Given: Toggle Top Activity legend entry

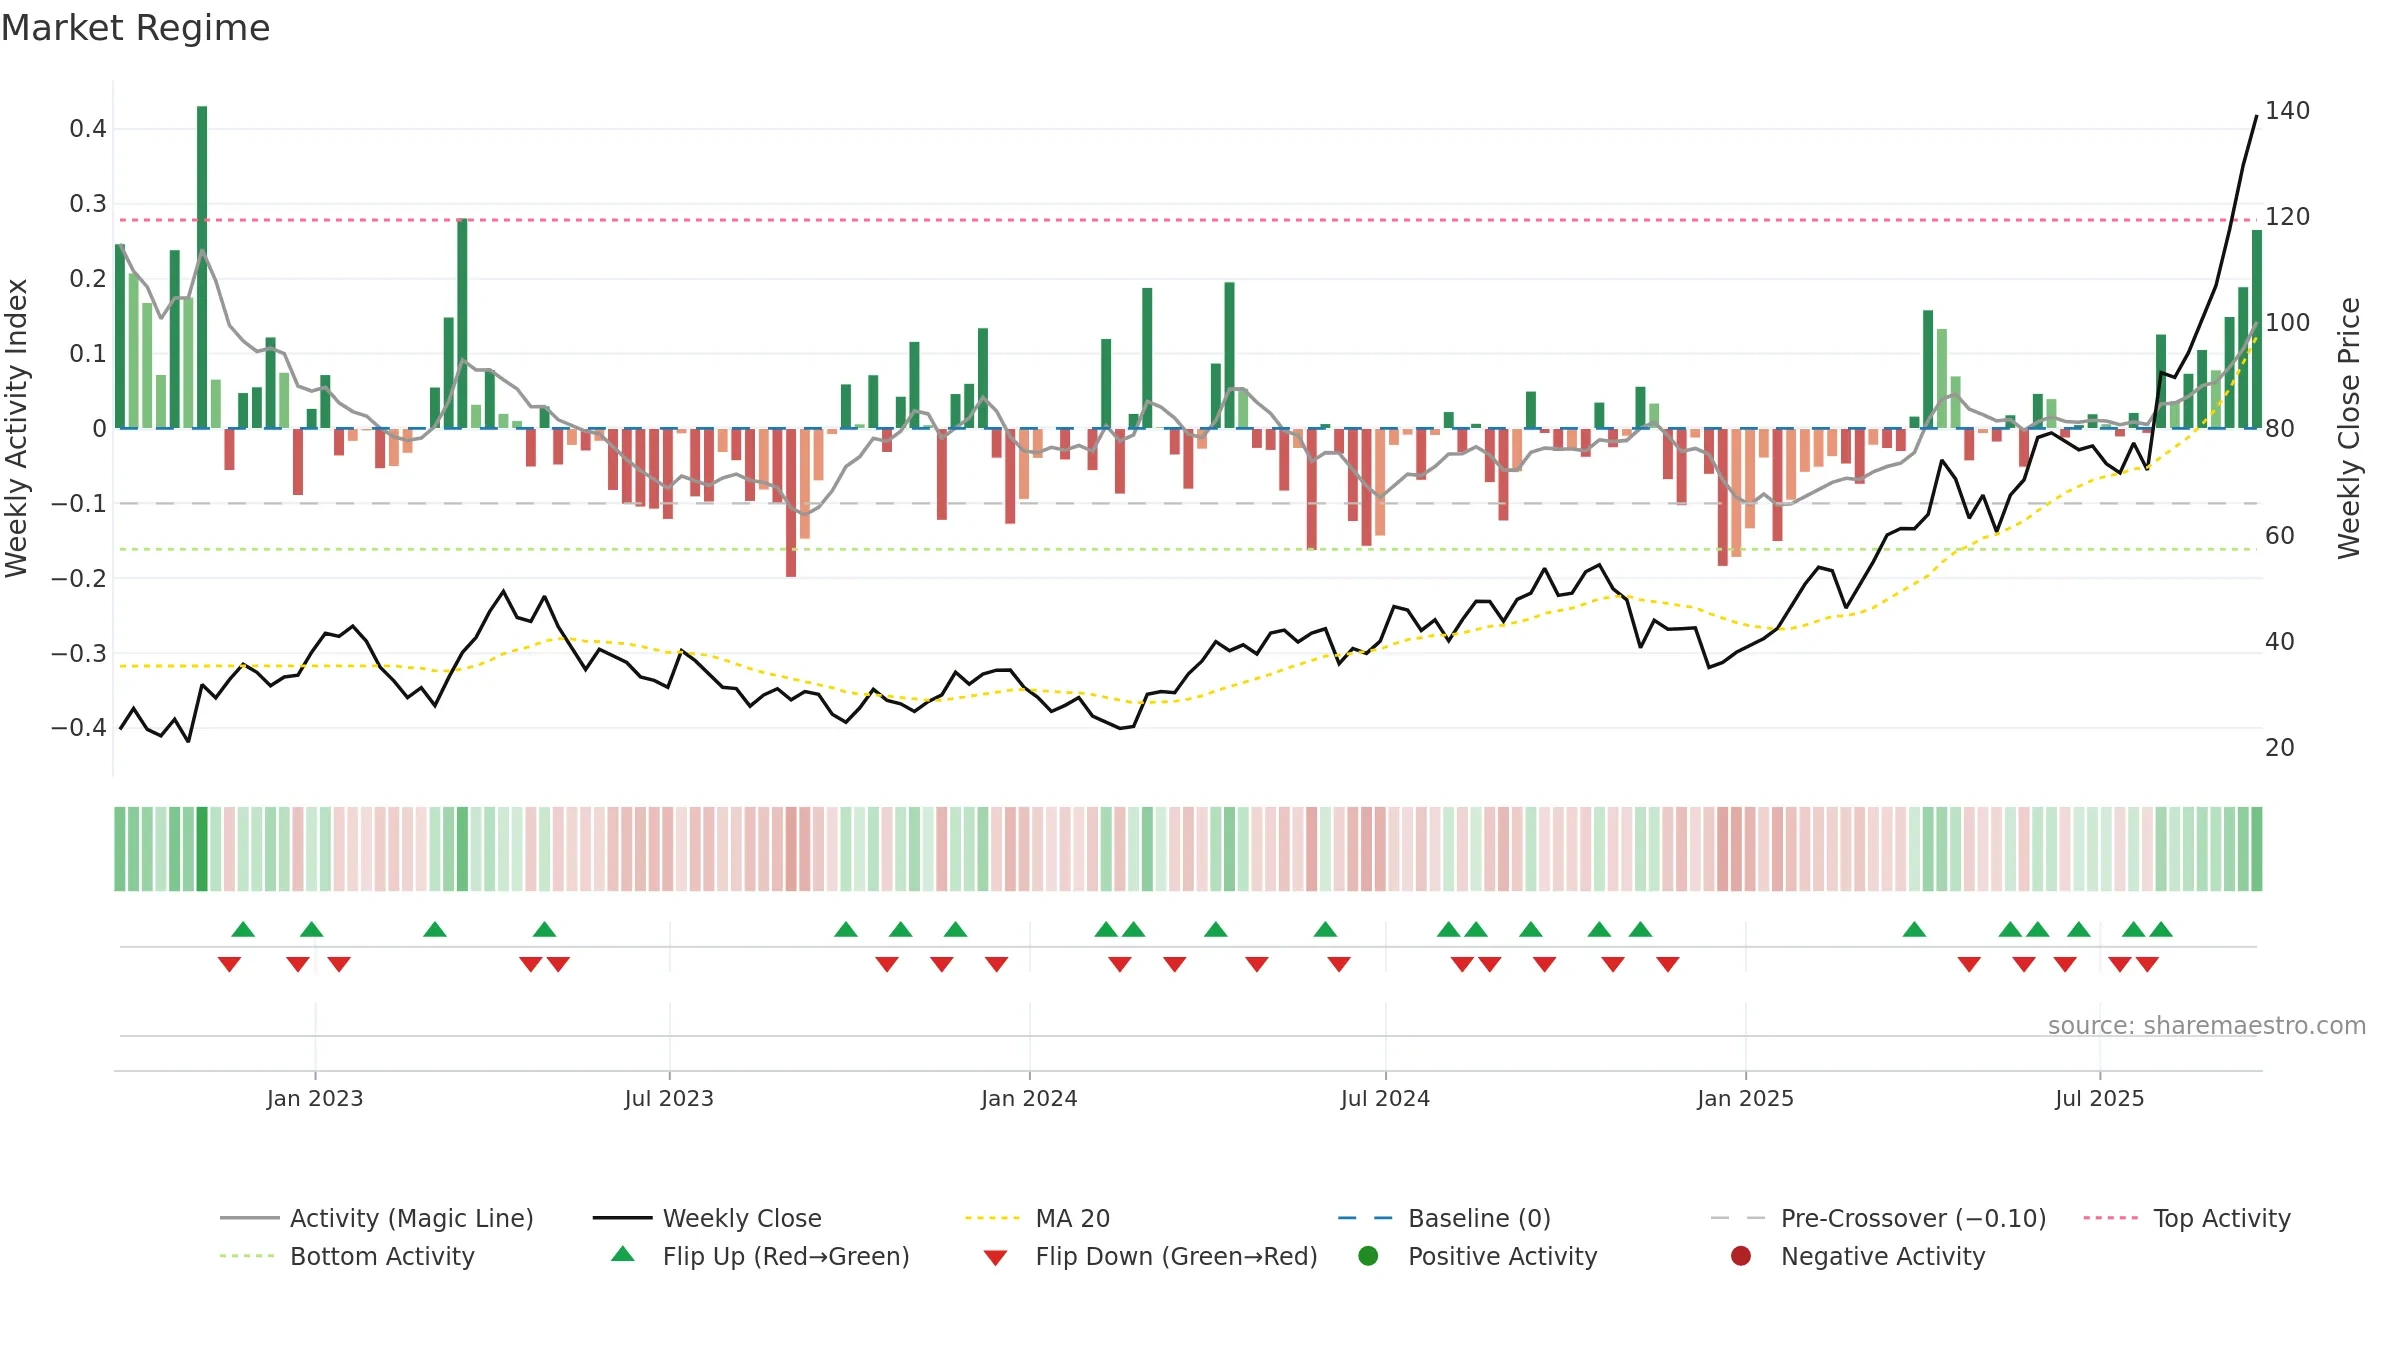Looking at the screenshot, I should click(2187, 1218).
